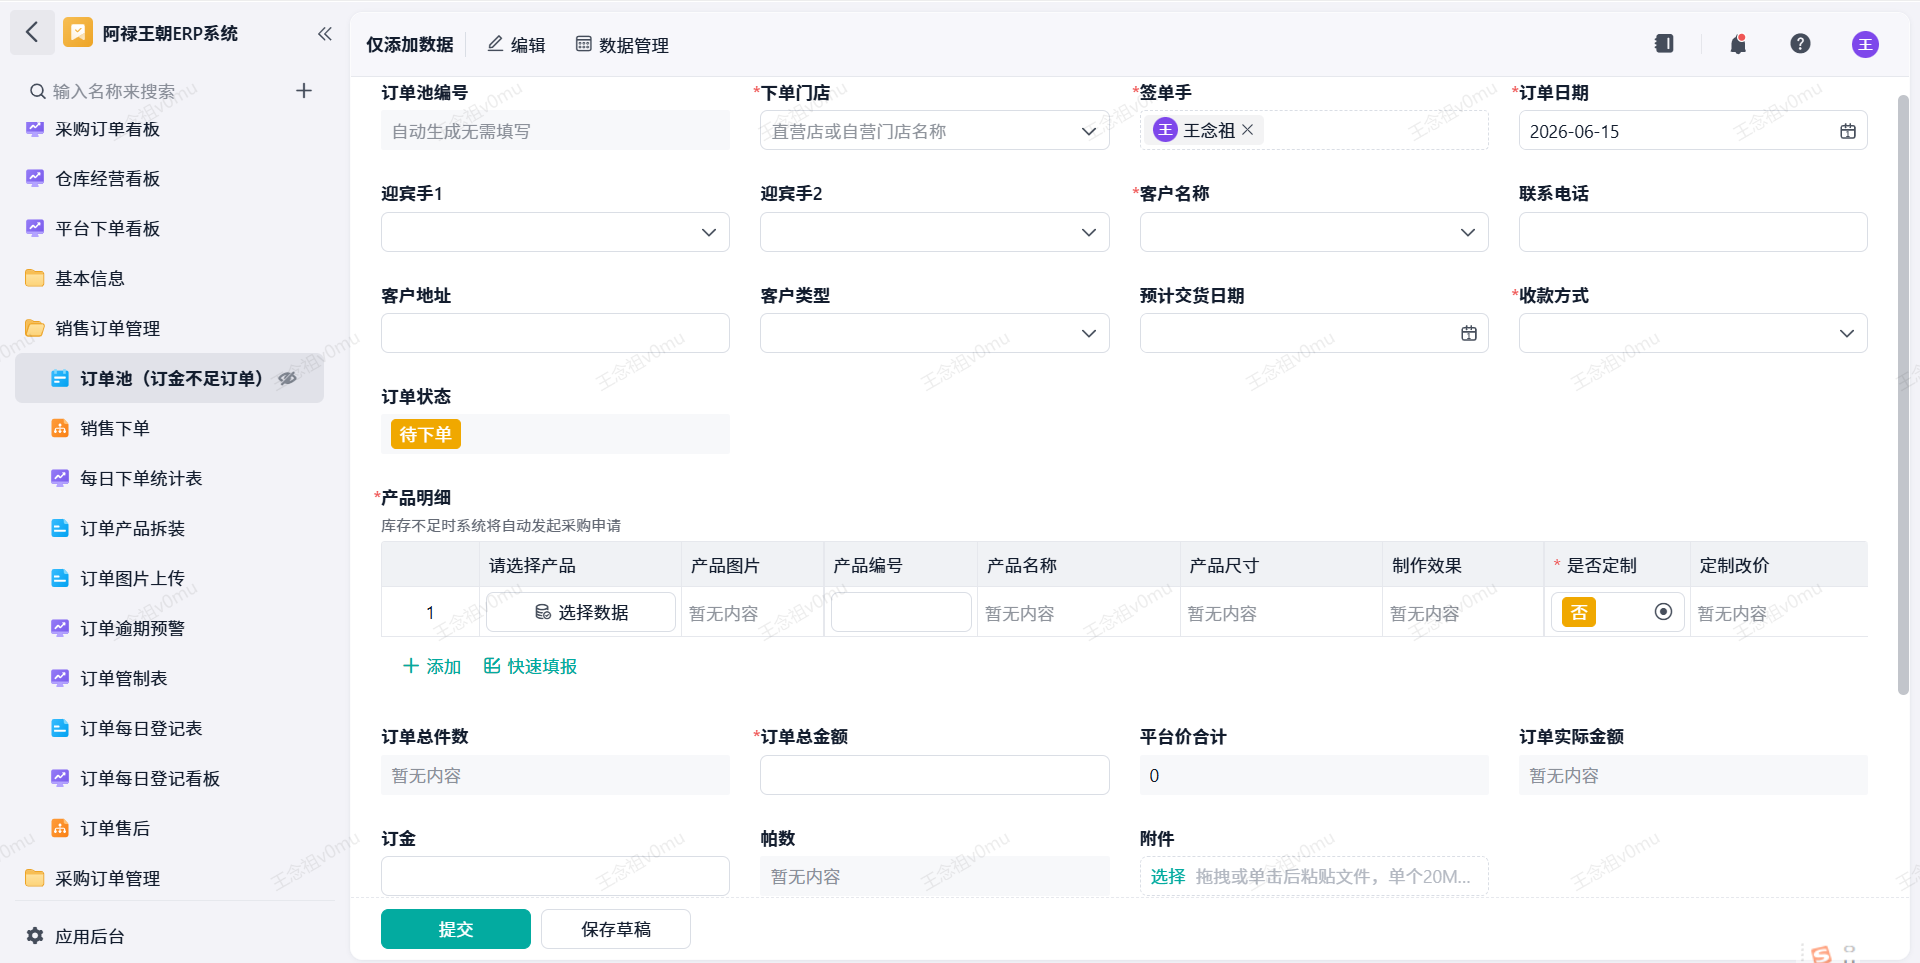Switch to 编辑 tab

click(x=516, y=45)
